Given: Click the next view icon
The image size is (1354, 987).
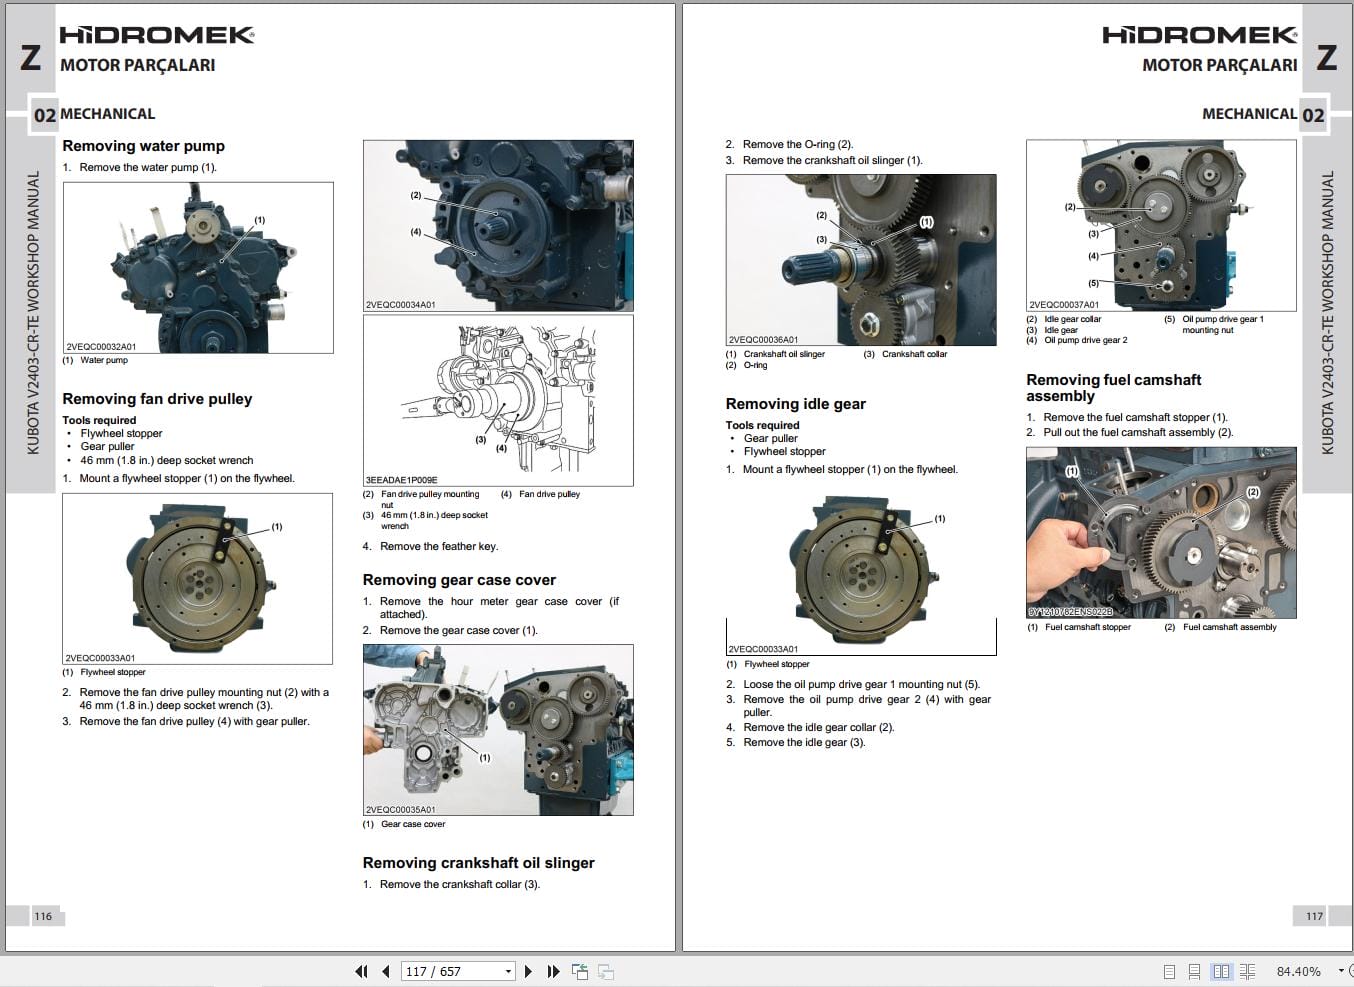Looking at the screenshot, I should pyautogui.click(x=605, y=971).
